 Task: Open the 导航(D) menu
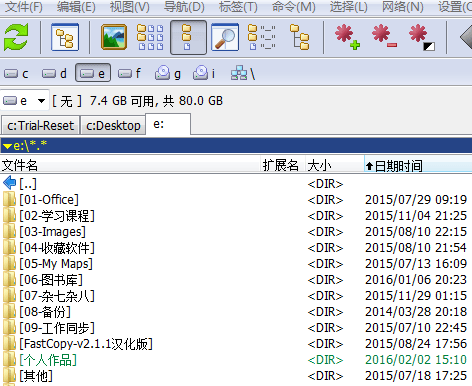coord(184,7)
